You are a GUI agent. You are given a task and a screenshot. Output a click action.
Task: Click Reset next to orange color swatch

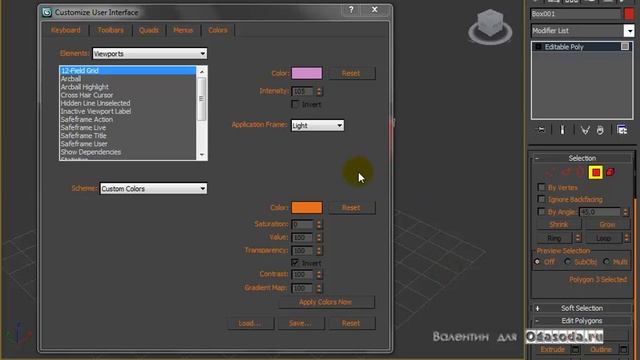click(x=351, y=208)
